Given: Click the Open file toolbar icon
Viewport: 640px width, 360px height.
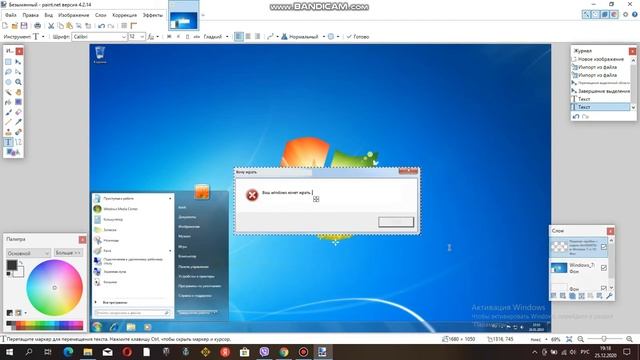Looking at the screenshot, I should pyautogui.click(x=14, y=26).
